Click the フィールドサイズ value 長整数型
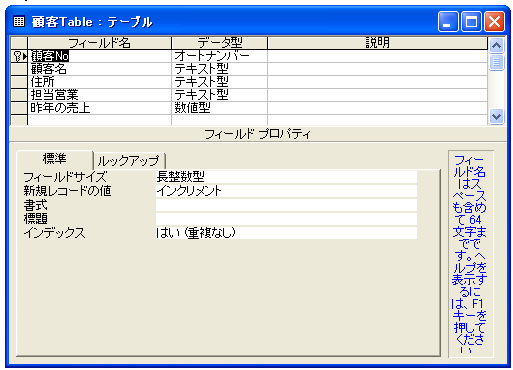 pyautogui.click(x=286, y=177)
